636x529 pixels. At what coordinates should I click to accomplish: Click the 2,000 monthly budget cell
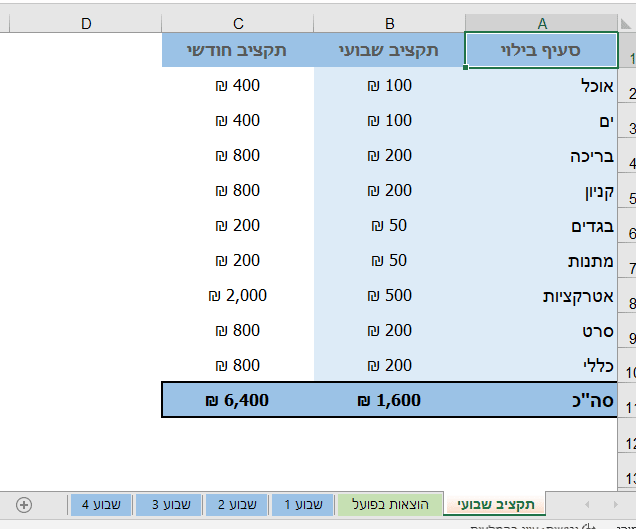point(238,295)
